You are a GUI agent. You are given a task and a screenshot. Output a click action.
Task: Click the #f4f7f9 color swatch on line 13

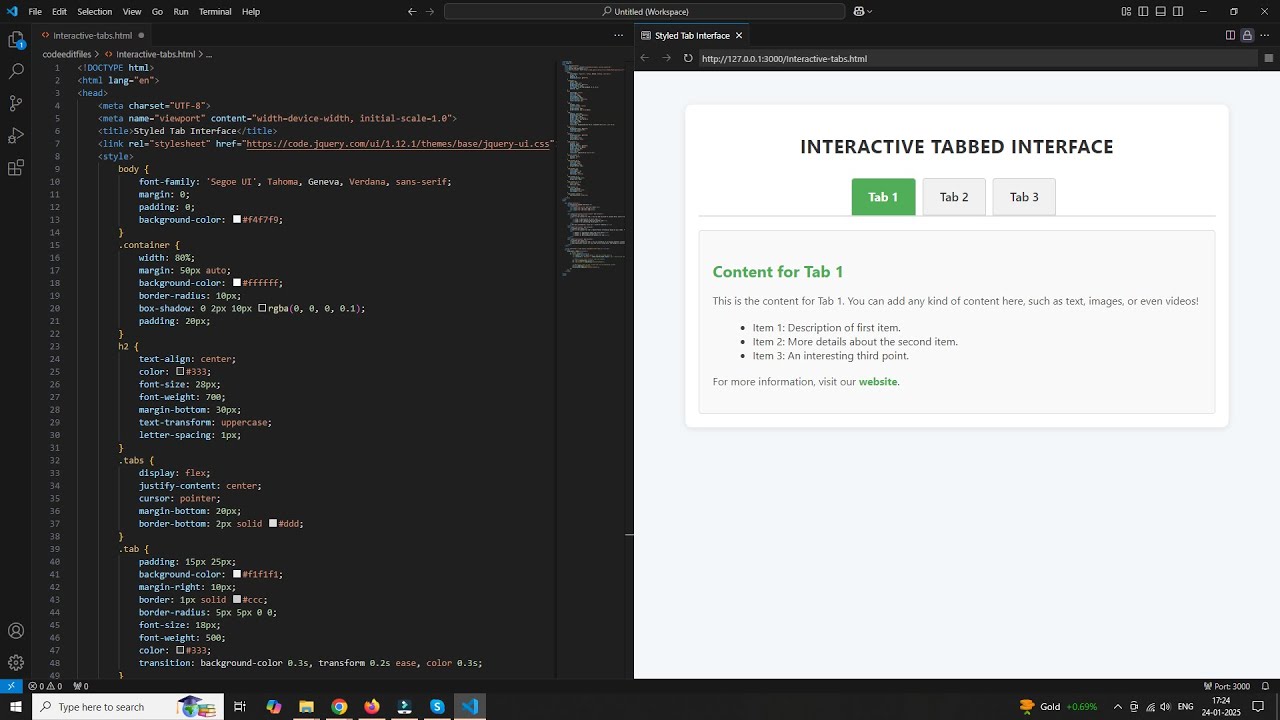tap(237, 219)
